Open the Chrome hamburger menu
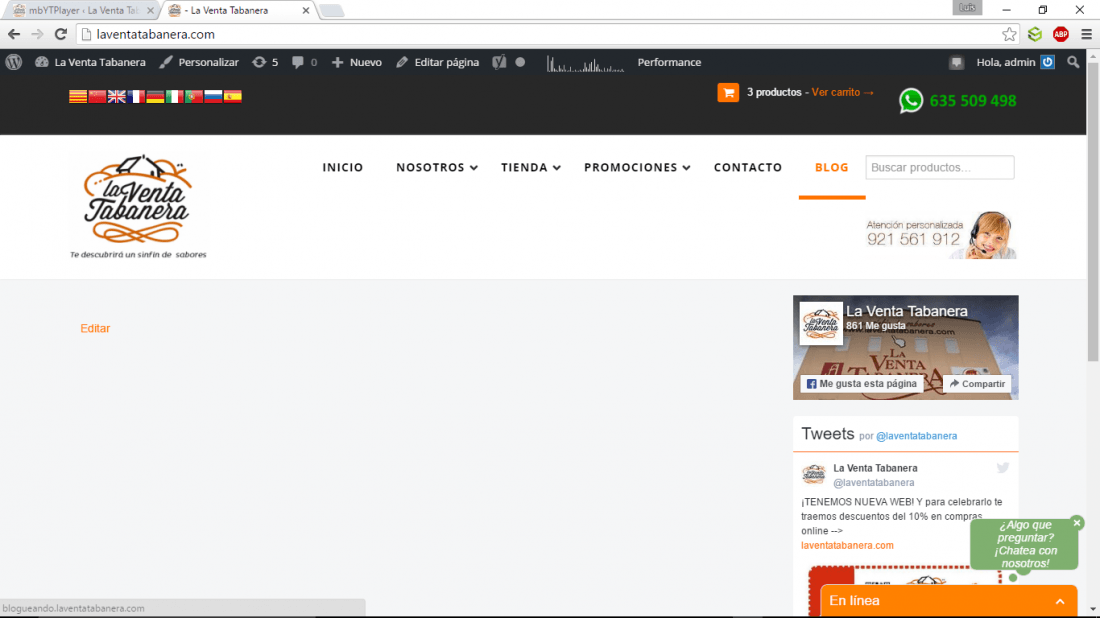This screenshot has width=1100, height=618. [1086, 34]
